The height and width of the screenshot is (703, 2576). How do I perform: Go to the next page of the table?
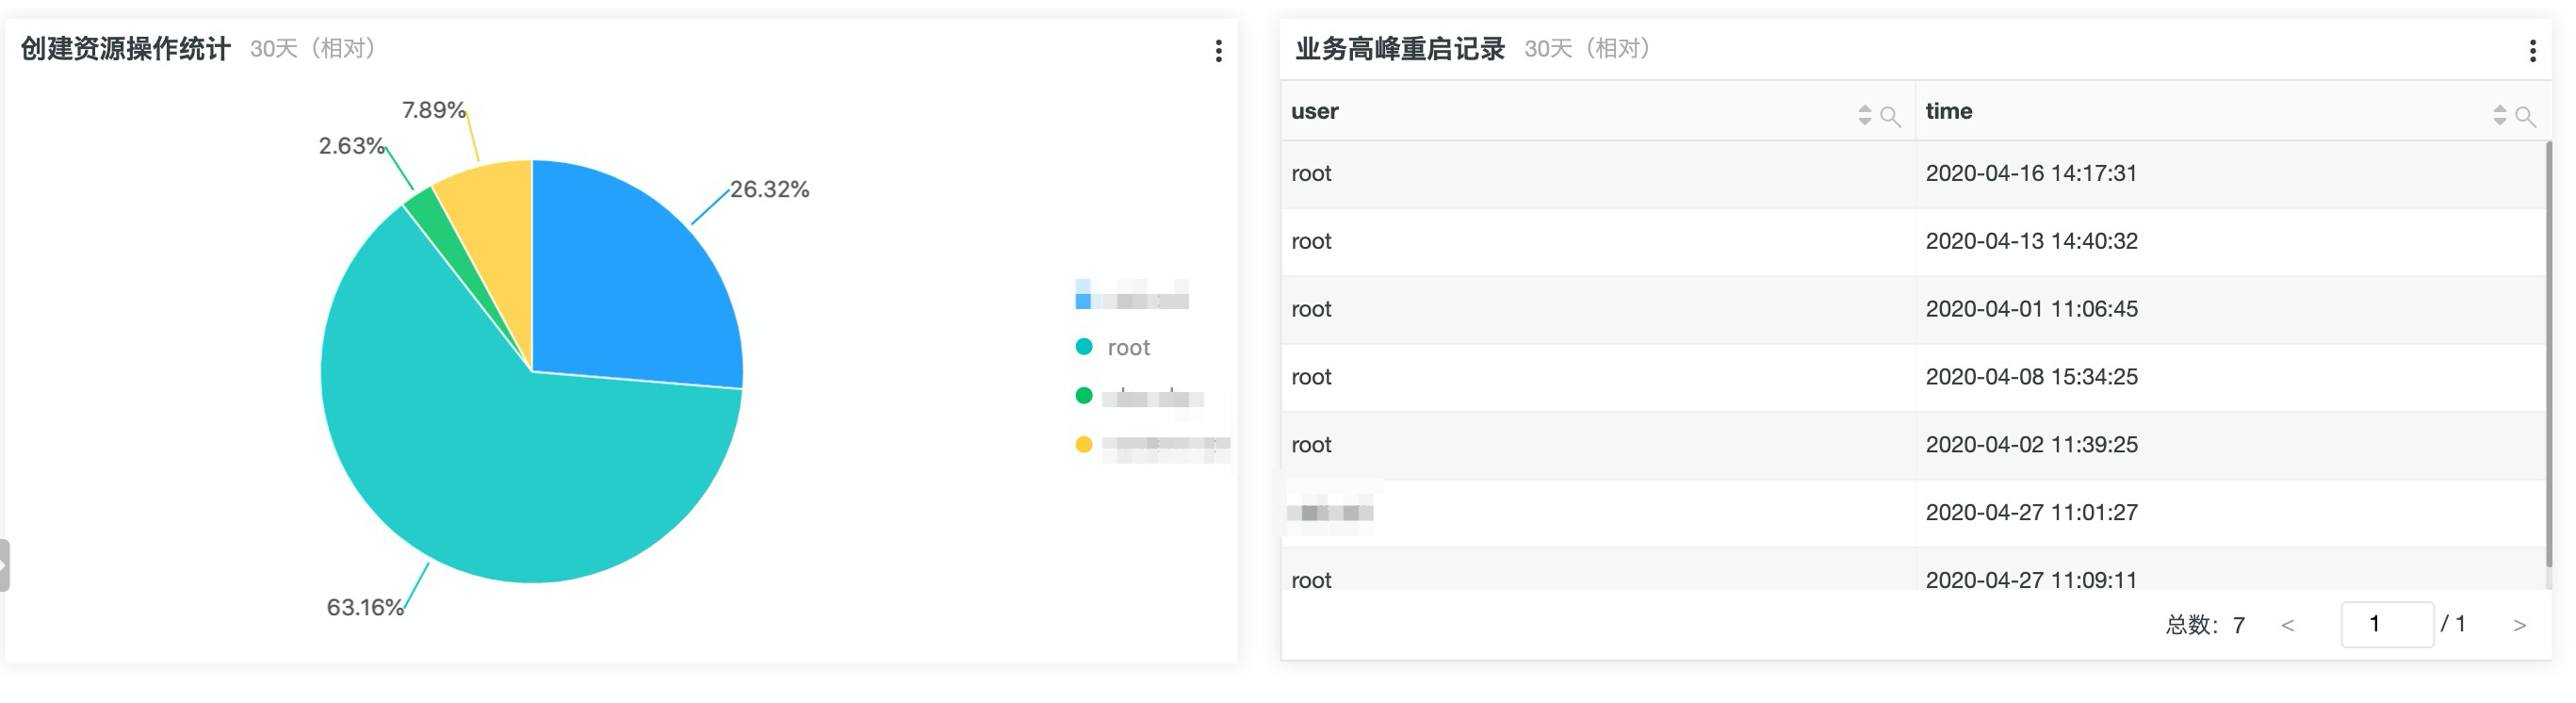(2519, 626)
